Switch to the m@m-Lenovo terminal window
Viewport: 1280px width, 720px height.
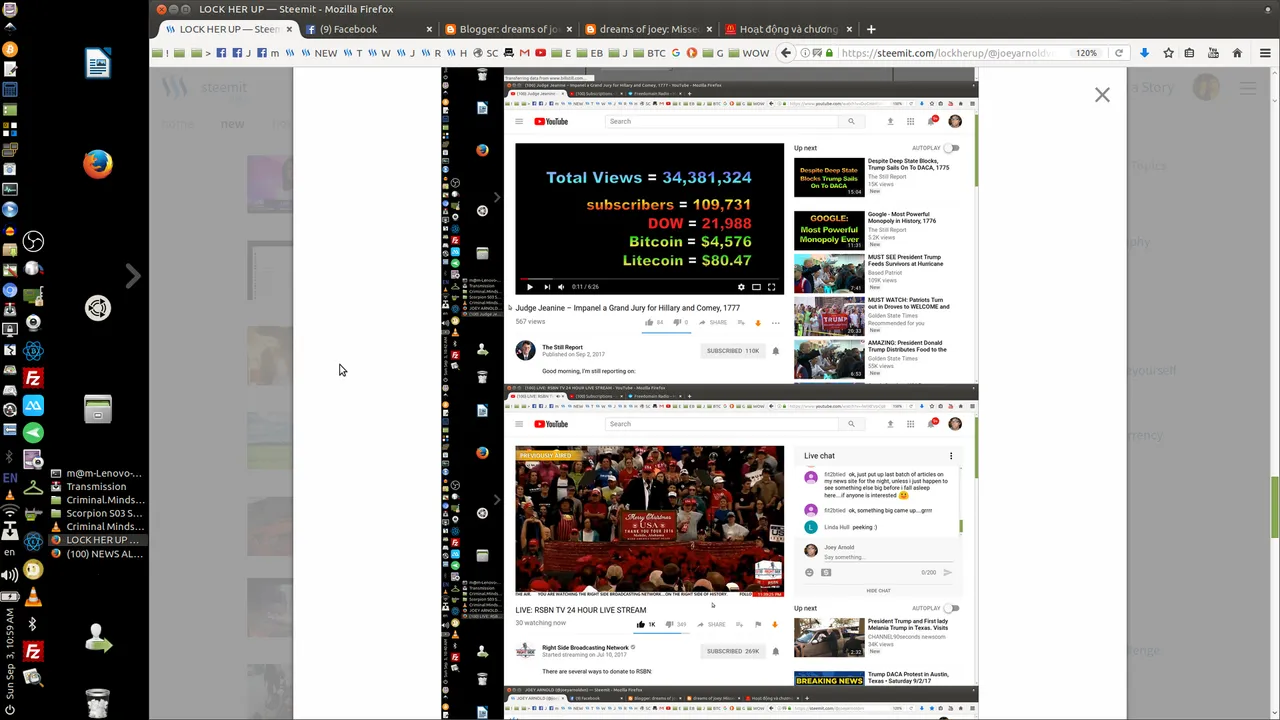pos(96,473)
